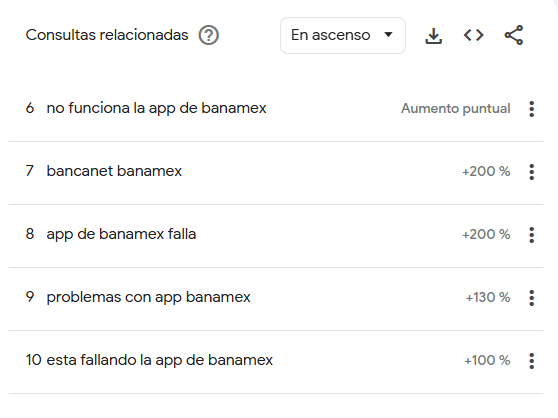Open options for no funciona la app de banamex
This screenshot has width=558, height=418.
point(532,109)
